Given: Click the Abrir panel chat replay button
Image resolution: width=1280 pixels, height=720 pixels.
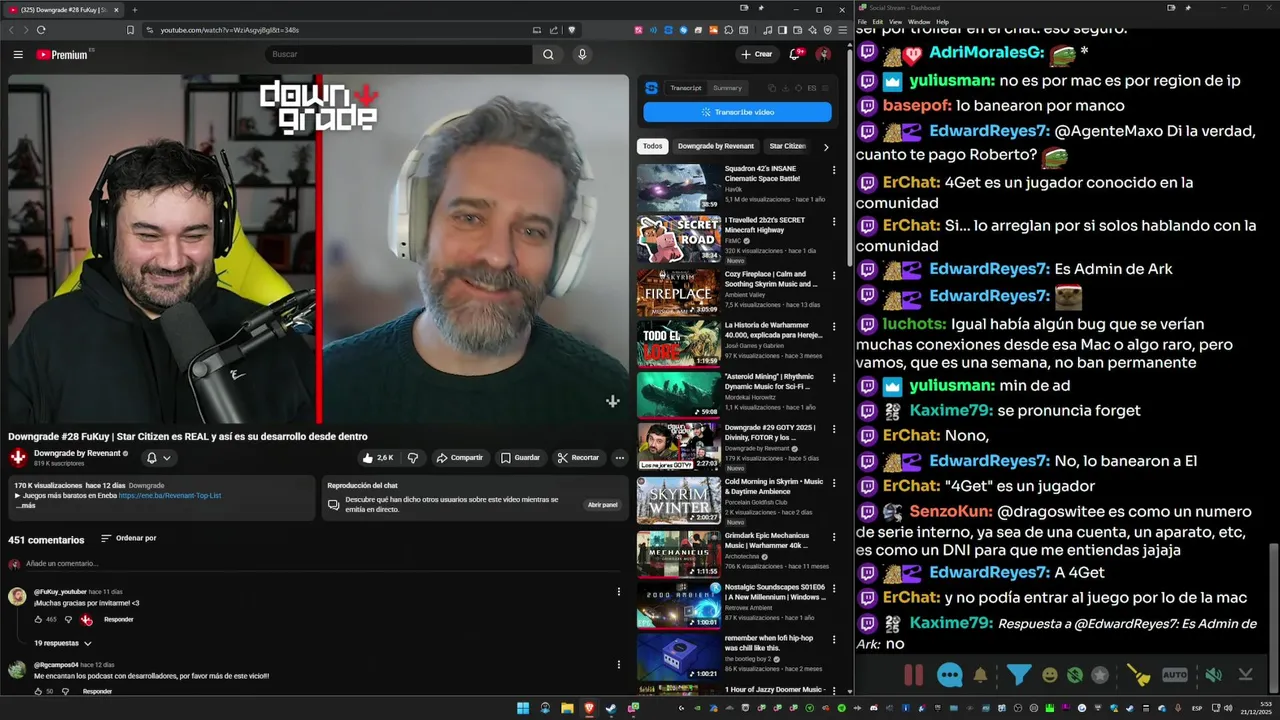Looking at the screenshot, I should tap(602, 504).
